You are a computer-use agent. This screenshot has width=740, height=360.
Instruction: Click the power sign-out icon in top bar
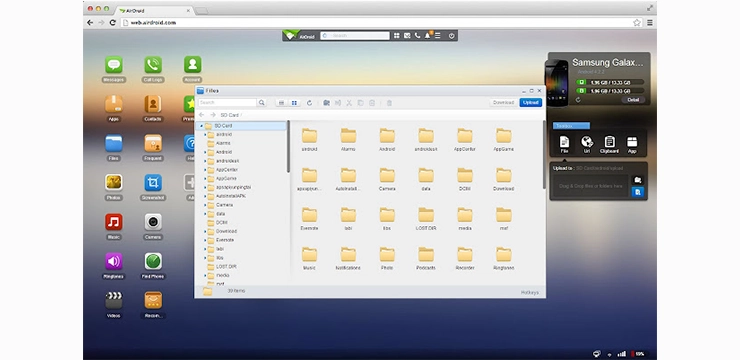point(452,36)
